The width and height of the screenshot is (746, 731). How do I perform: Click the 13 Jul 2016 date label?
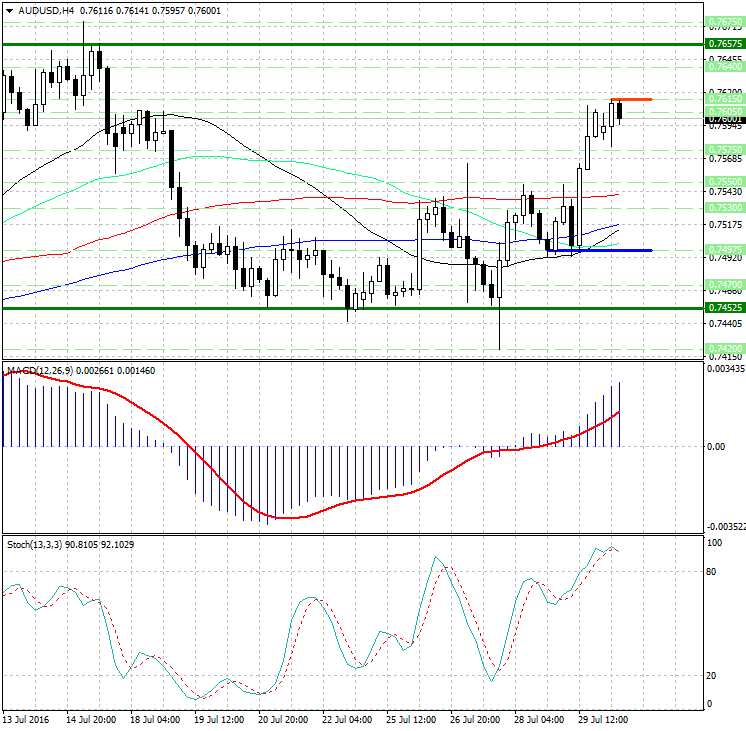[26, 719]
